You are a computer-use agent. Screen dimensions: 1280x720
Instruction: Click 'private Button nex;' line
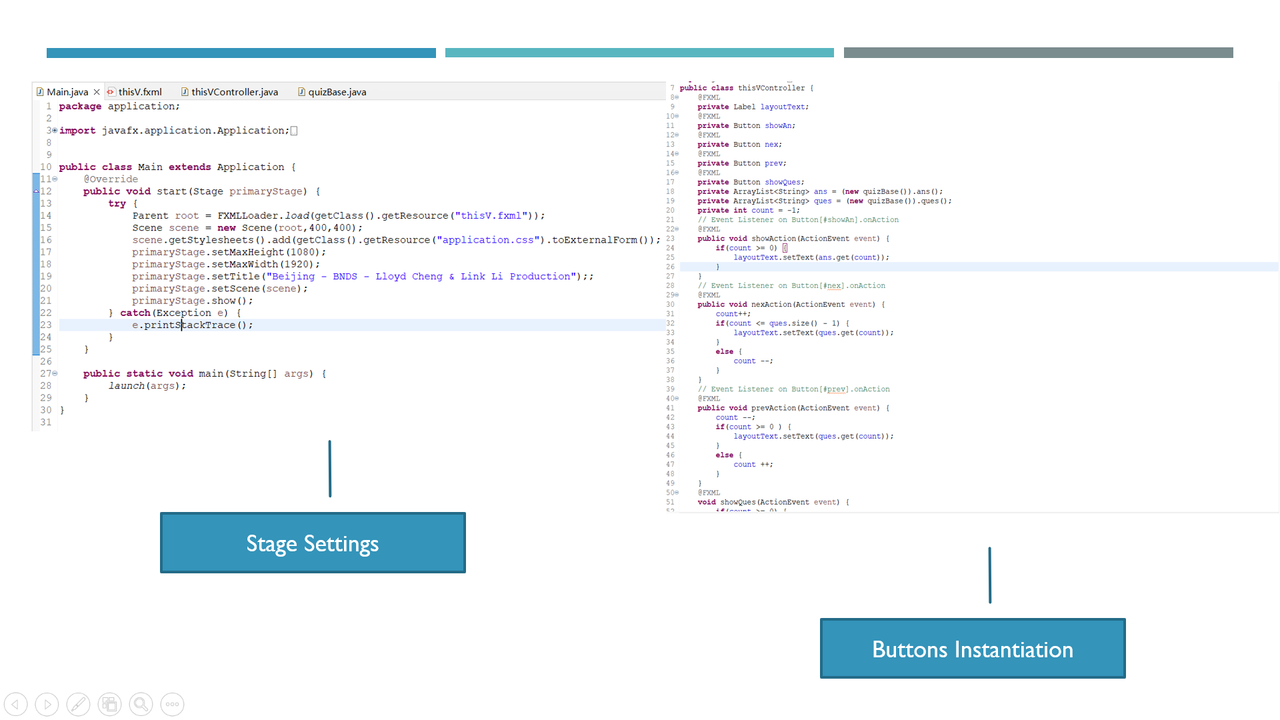click(740, 144)
